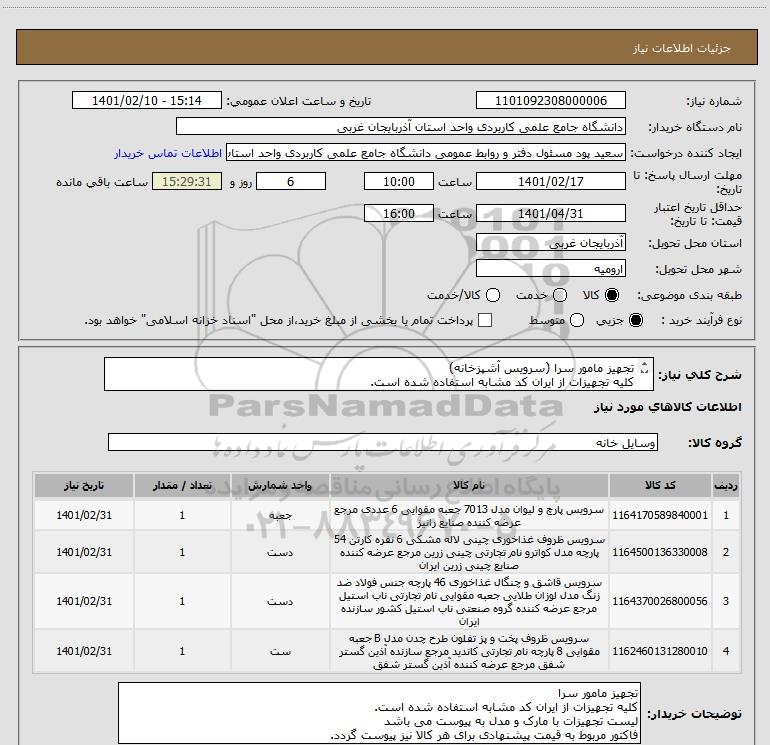Click the price validity date 1401/04/31

click(x=550, y=213)
